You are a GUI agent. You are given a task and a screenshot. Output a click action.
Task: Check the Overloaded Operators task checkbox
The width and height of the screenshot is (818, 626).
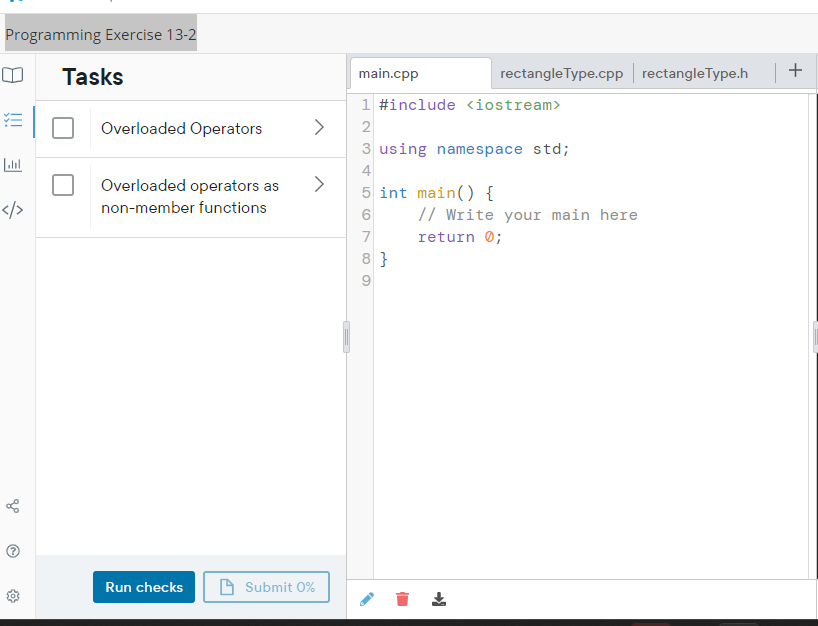tap(63, 128)
